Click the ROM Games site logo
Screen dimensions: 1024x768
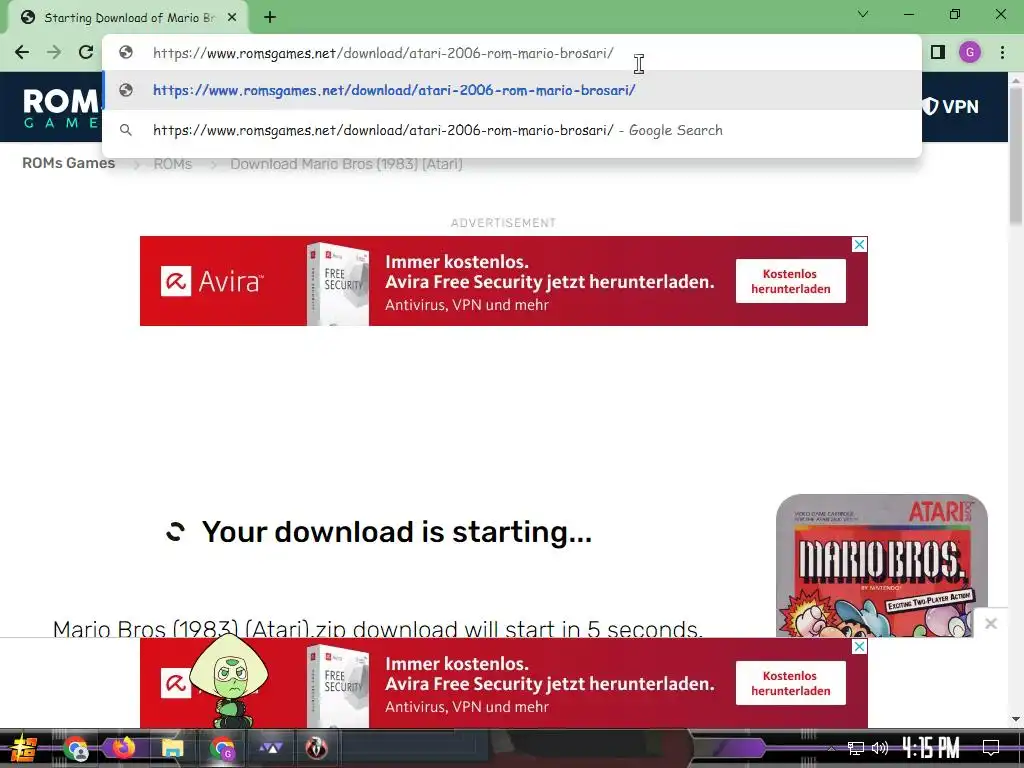coord(61,108)
